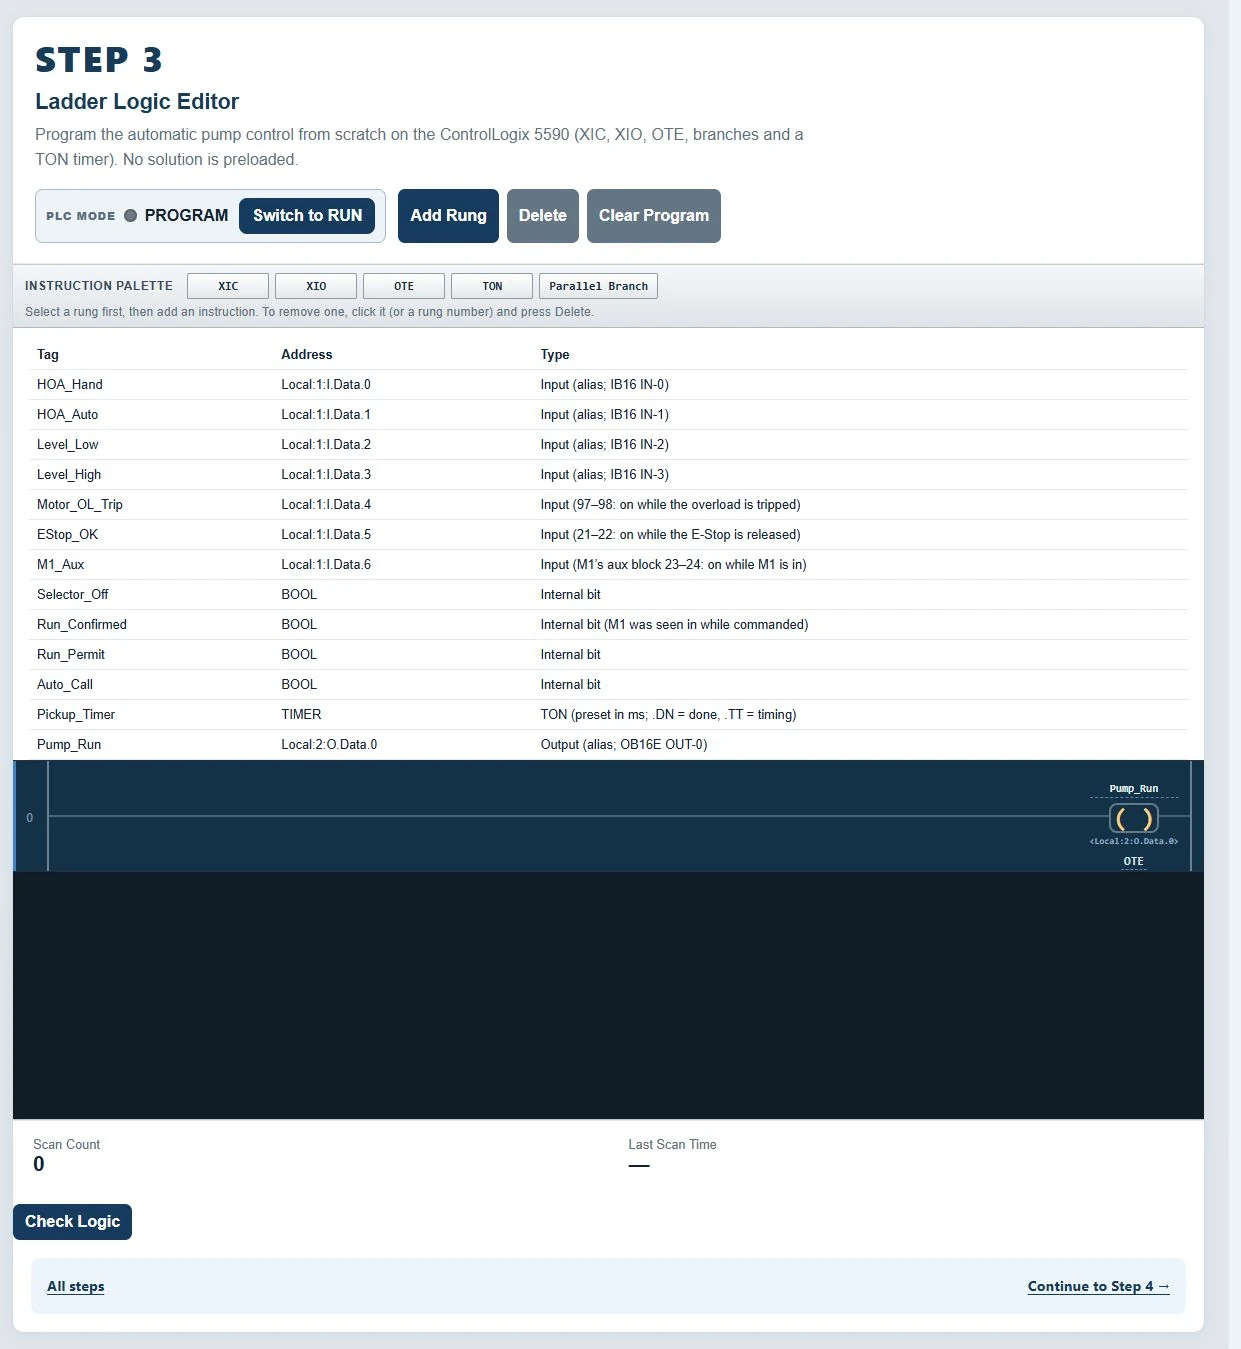Image resolution: width=1241 pixels, height=1349 pixels.
Task: Select the XIC instruction from palette
Action: [228, 286]
